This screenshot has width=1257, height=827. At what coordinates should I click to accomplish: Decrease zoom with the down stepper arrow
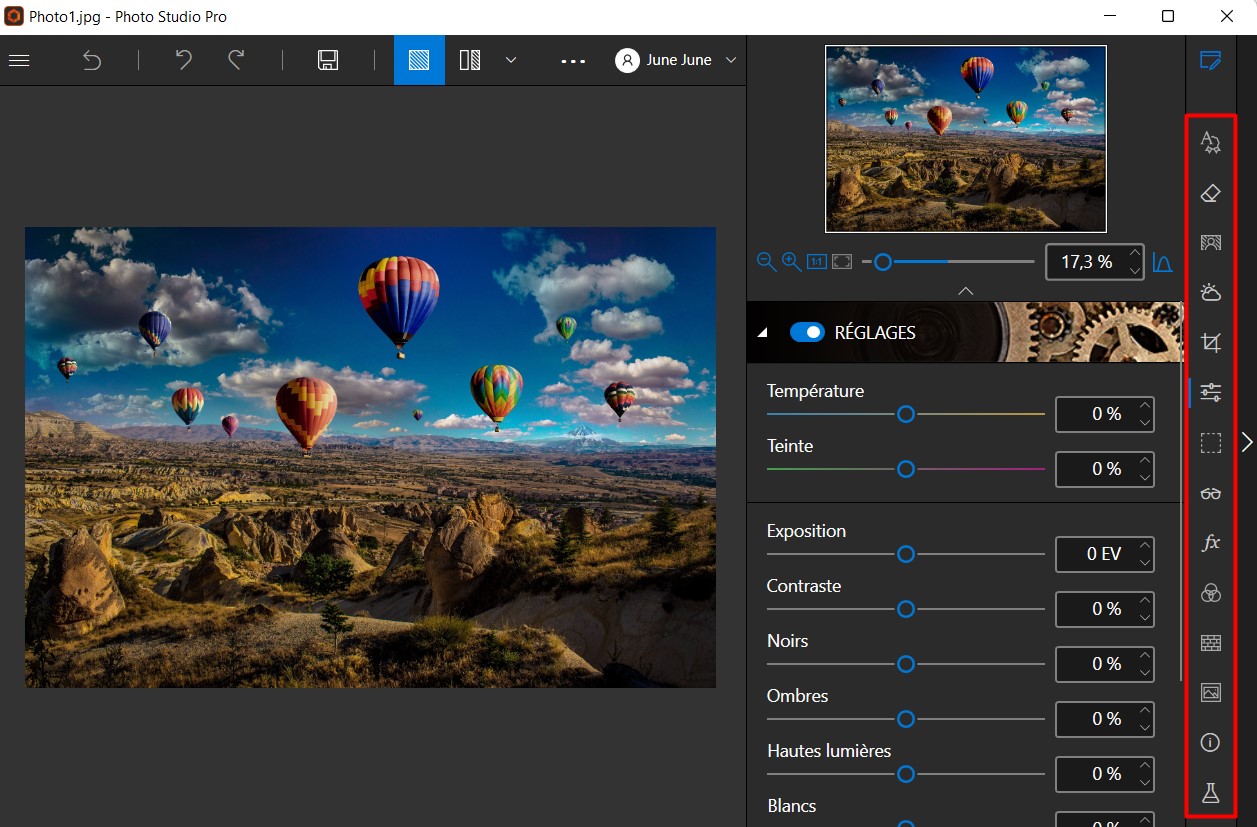point(1135,271)
